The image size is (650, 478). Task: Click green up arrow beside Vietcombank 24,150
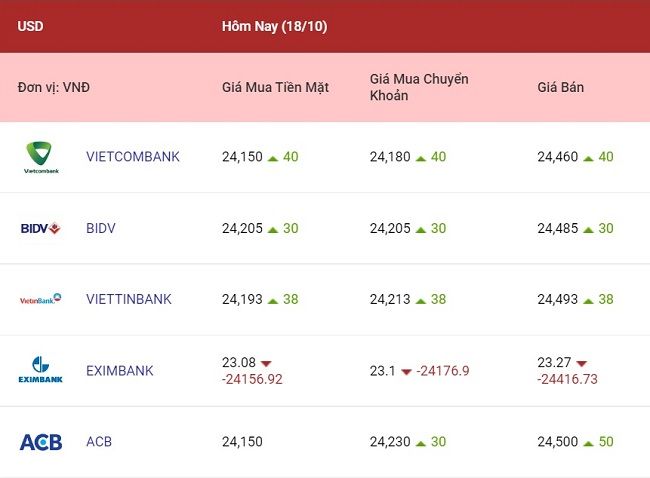[273, 158]
